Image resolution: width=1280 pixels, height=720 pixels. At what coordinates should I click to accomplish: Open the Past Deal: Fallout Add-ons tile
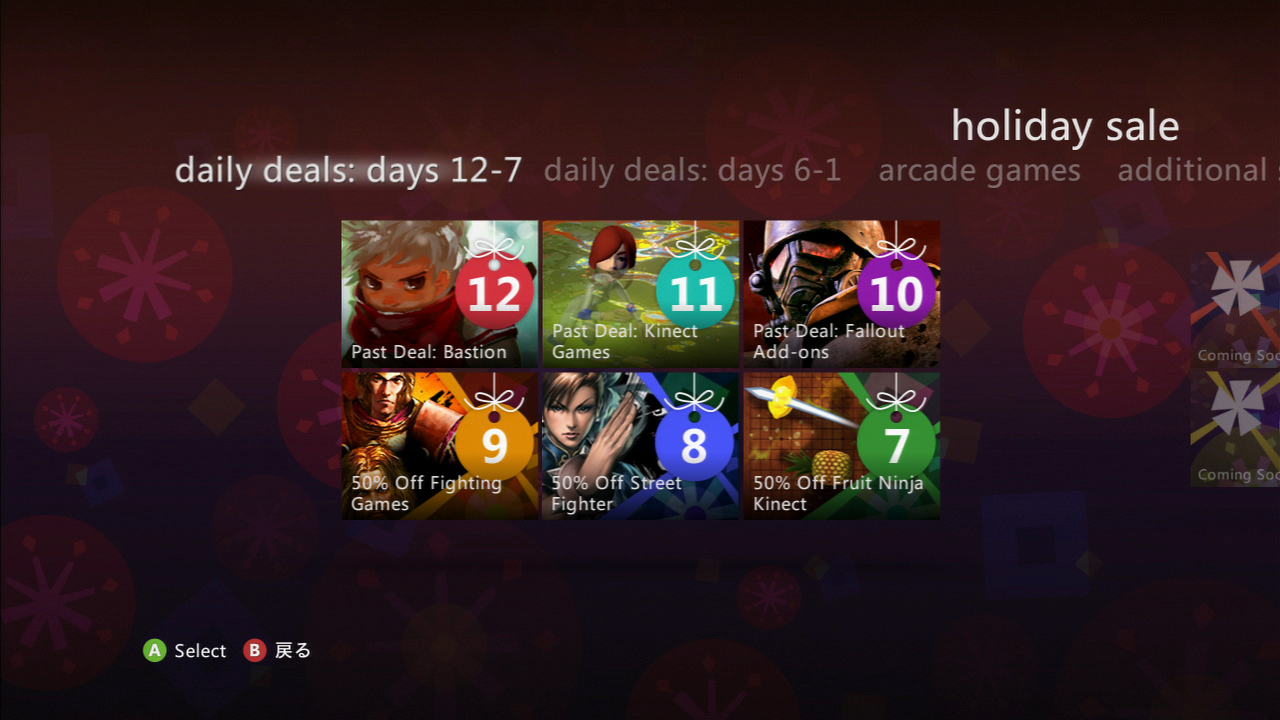842,294
